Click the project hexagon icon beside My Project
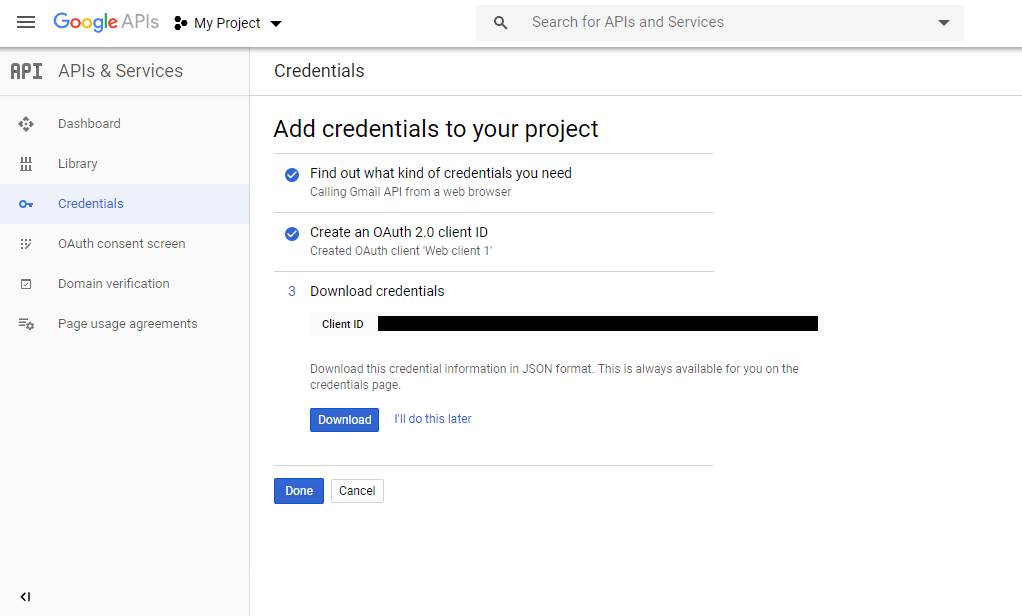The height and width of the screenshot is (616, 1022). coord(181,23)
